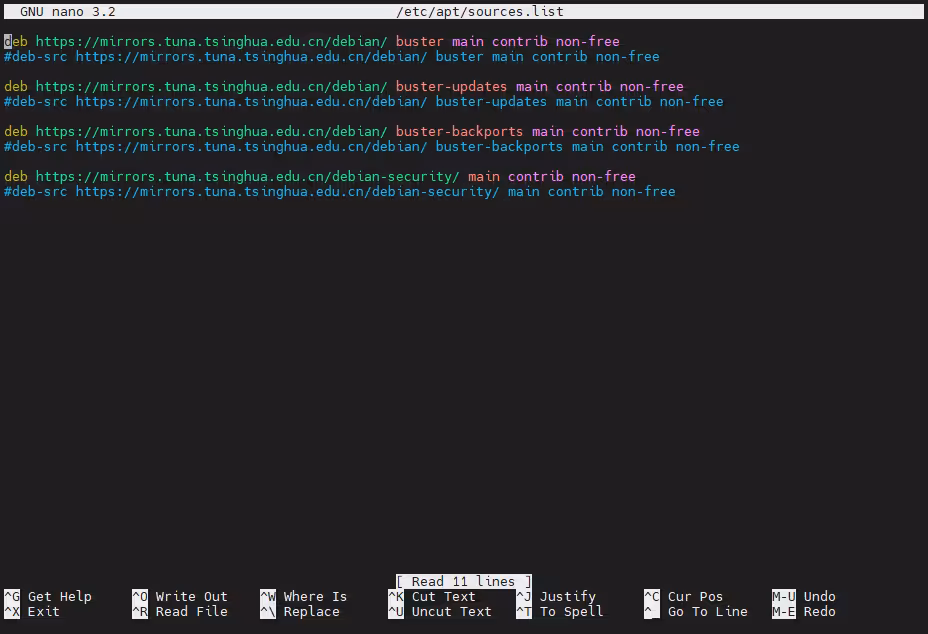Image resolution: width=928 pixels, height=634 pixels.
Task: Click the ^U Uncut Text shortcut
Action: (x=440, y=612)
